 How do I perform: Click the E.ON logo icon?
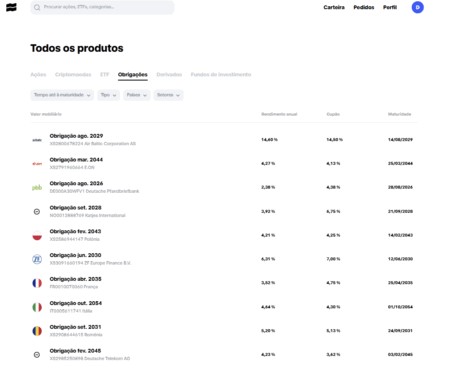(37, 164)
